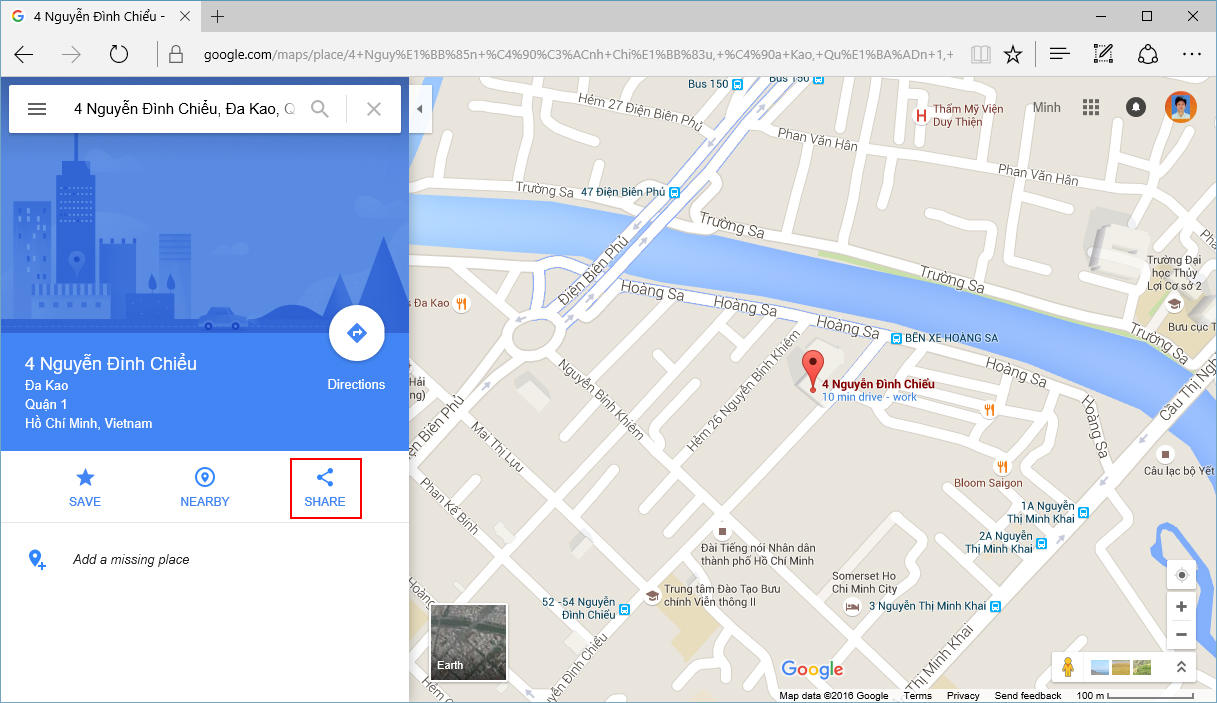The width and height of the screenshot is (1217, 703).
Task: Open Google notifications bell
Action: (1136, 107)
